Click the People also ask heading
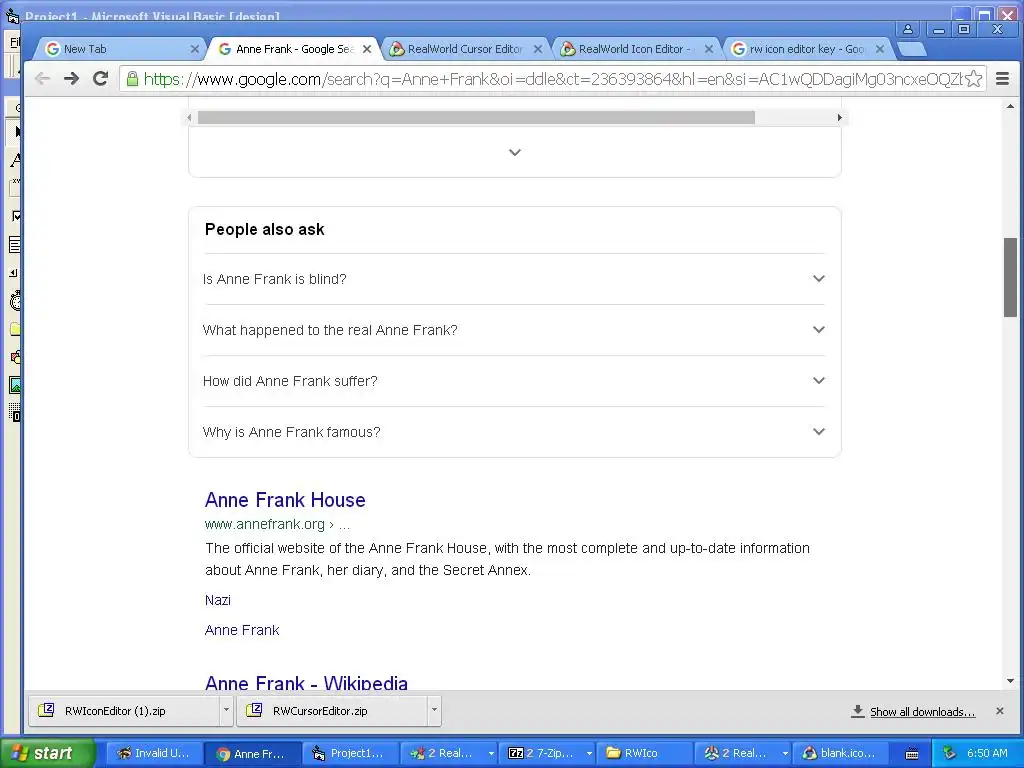 (264, 229)
